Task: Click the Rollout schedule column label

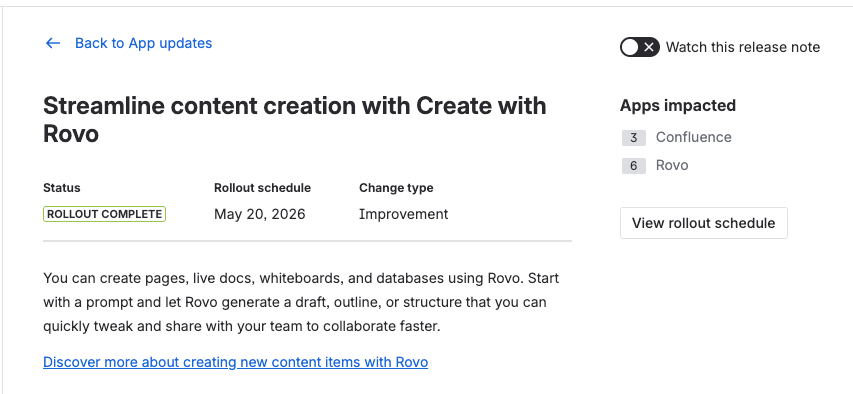Action: pos(262,188)
